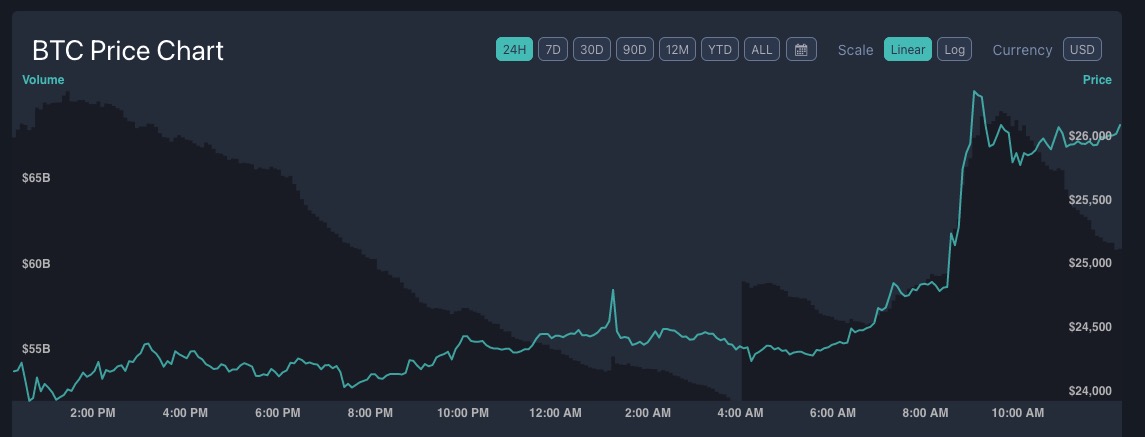This screenshot has height=437, width=1145.
Task: Click the 10:00 AM time axis label
Action: pyautogui.click(x=1018, y=413)
